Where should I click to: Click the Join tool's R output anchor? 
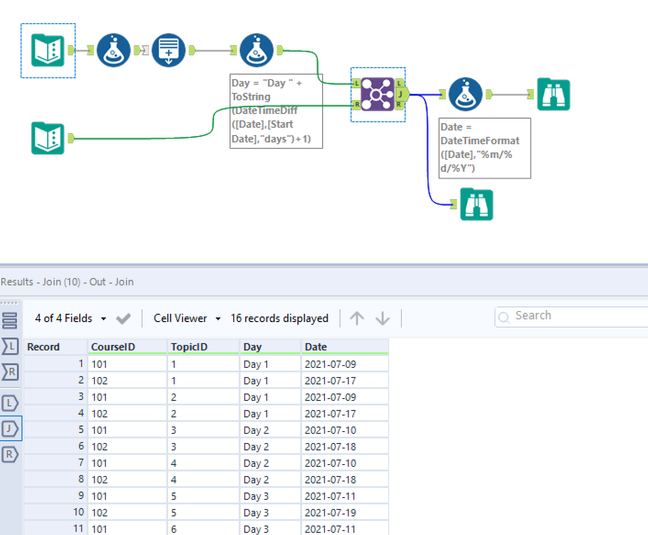(399, 105)
